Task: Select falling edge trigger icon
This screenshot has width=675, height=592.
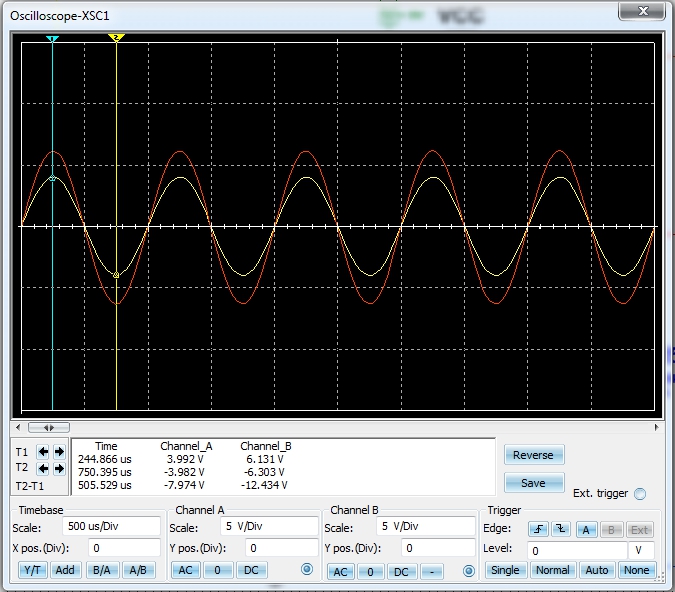Action: coord(562,529)
